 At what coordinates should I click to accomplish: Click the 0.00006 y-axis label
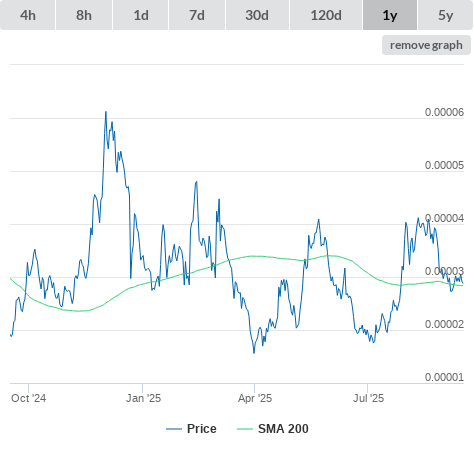(444, 112)
